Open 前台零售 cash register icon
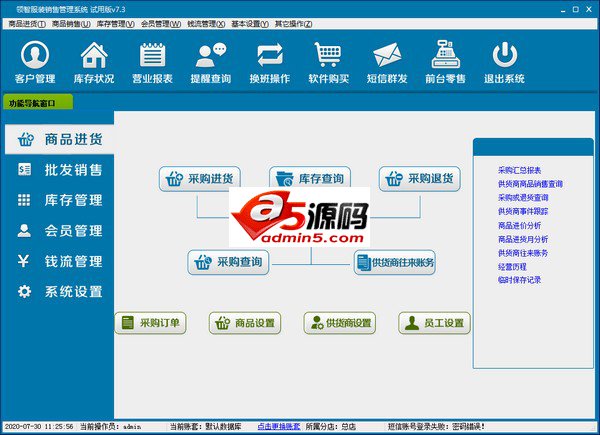600x435 pixels. coord(445,62)
